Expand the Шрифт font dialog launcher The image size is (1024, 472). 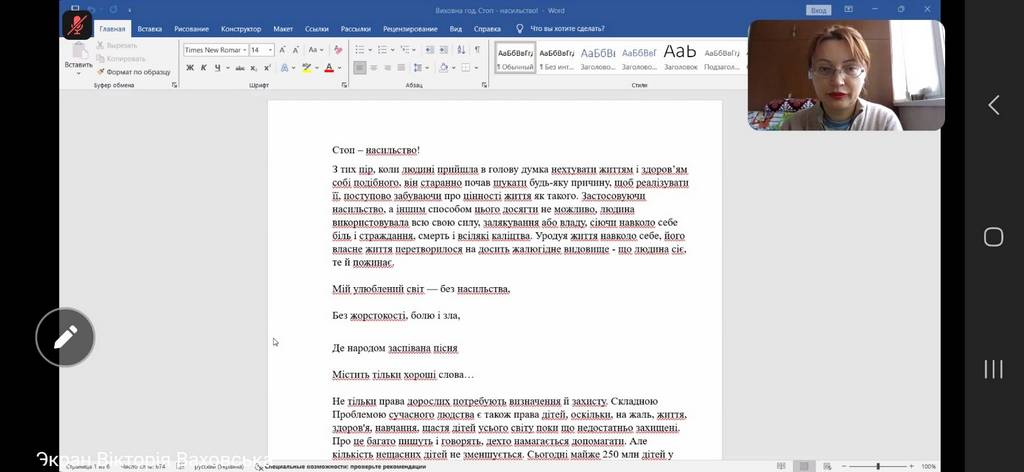point(344,85)
